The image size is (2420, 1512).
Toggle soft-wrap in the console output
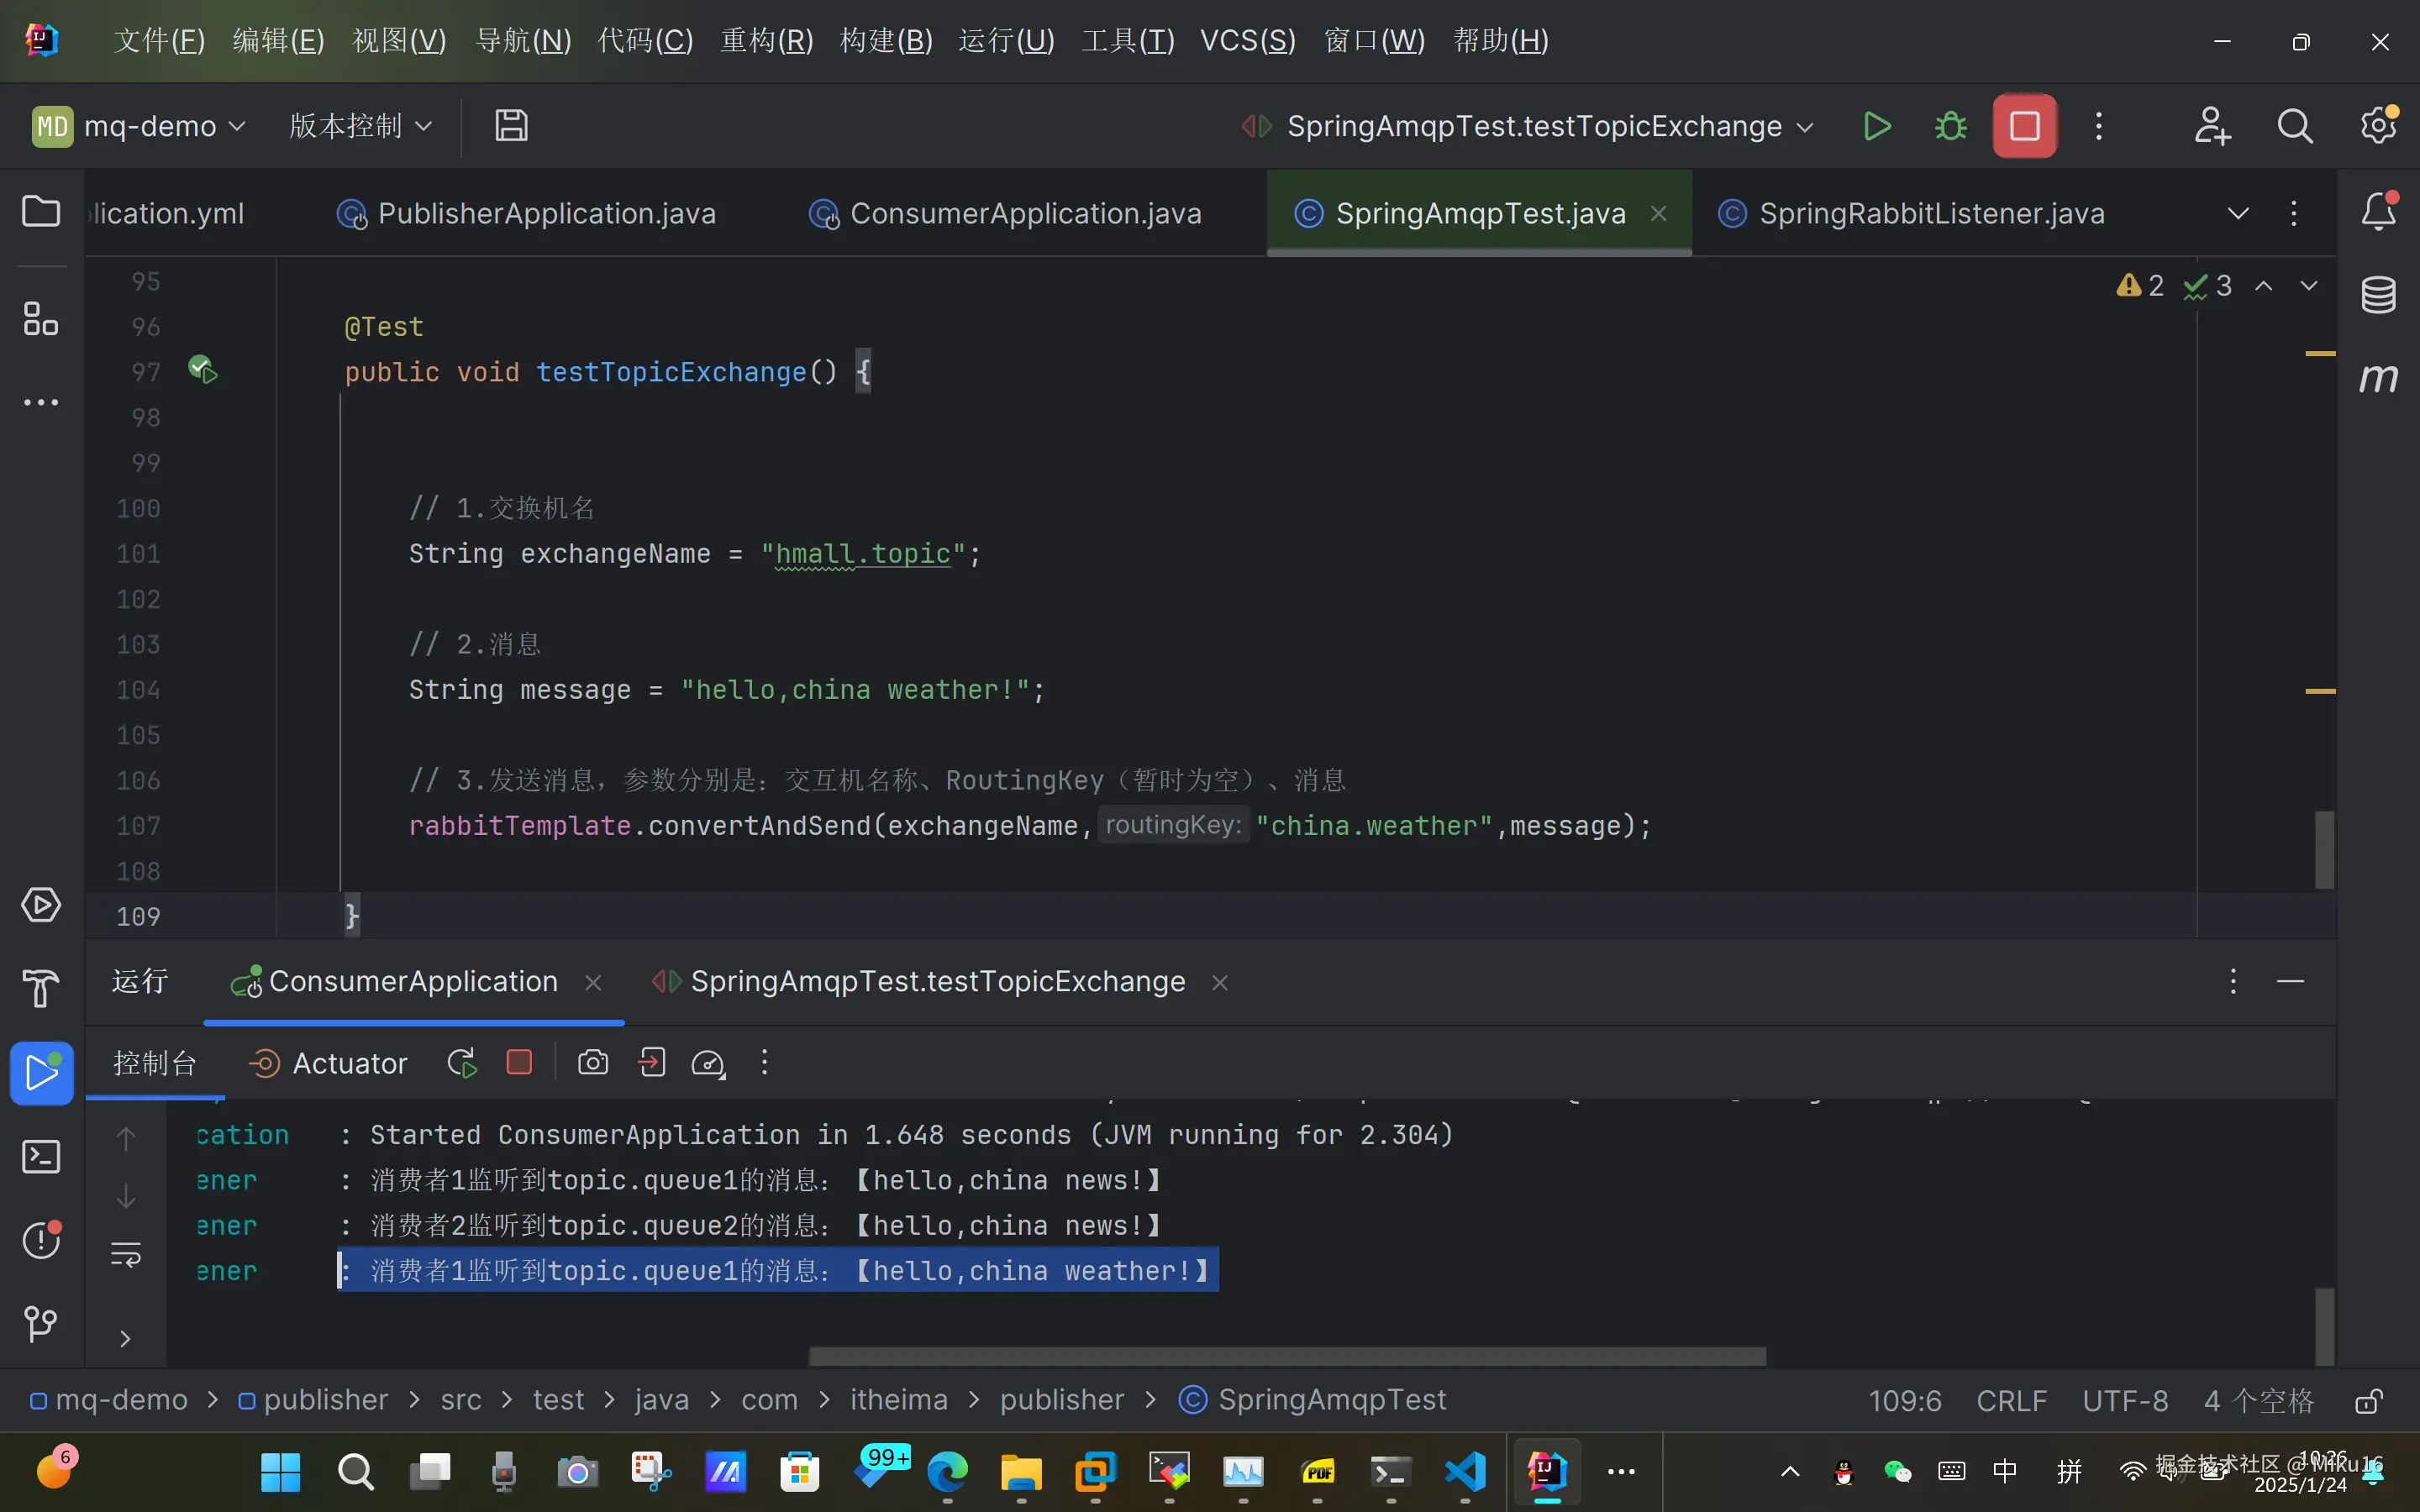click(126, 1254)
